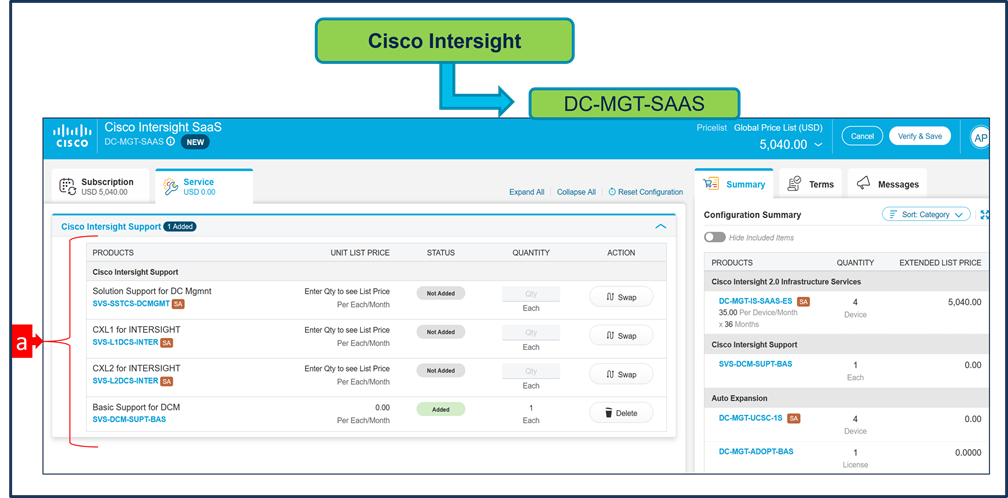Click the Added status badge
1008x498 pixels.
tap(440, 409)
